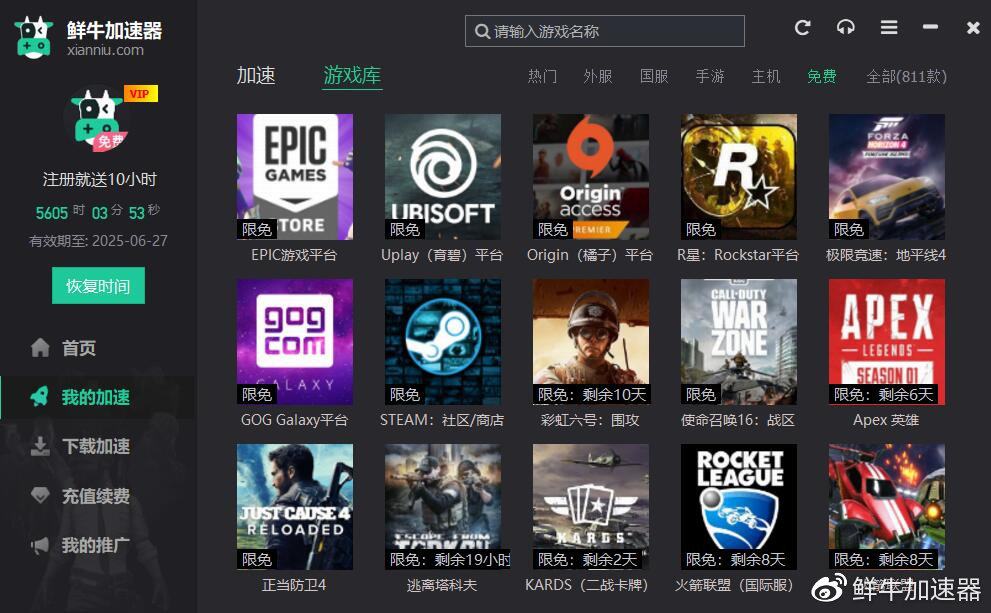Minimize the accelerator window
This screenshot has width=991, height=613.
[x=930, y=27]
